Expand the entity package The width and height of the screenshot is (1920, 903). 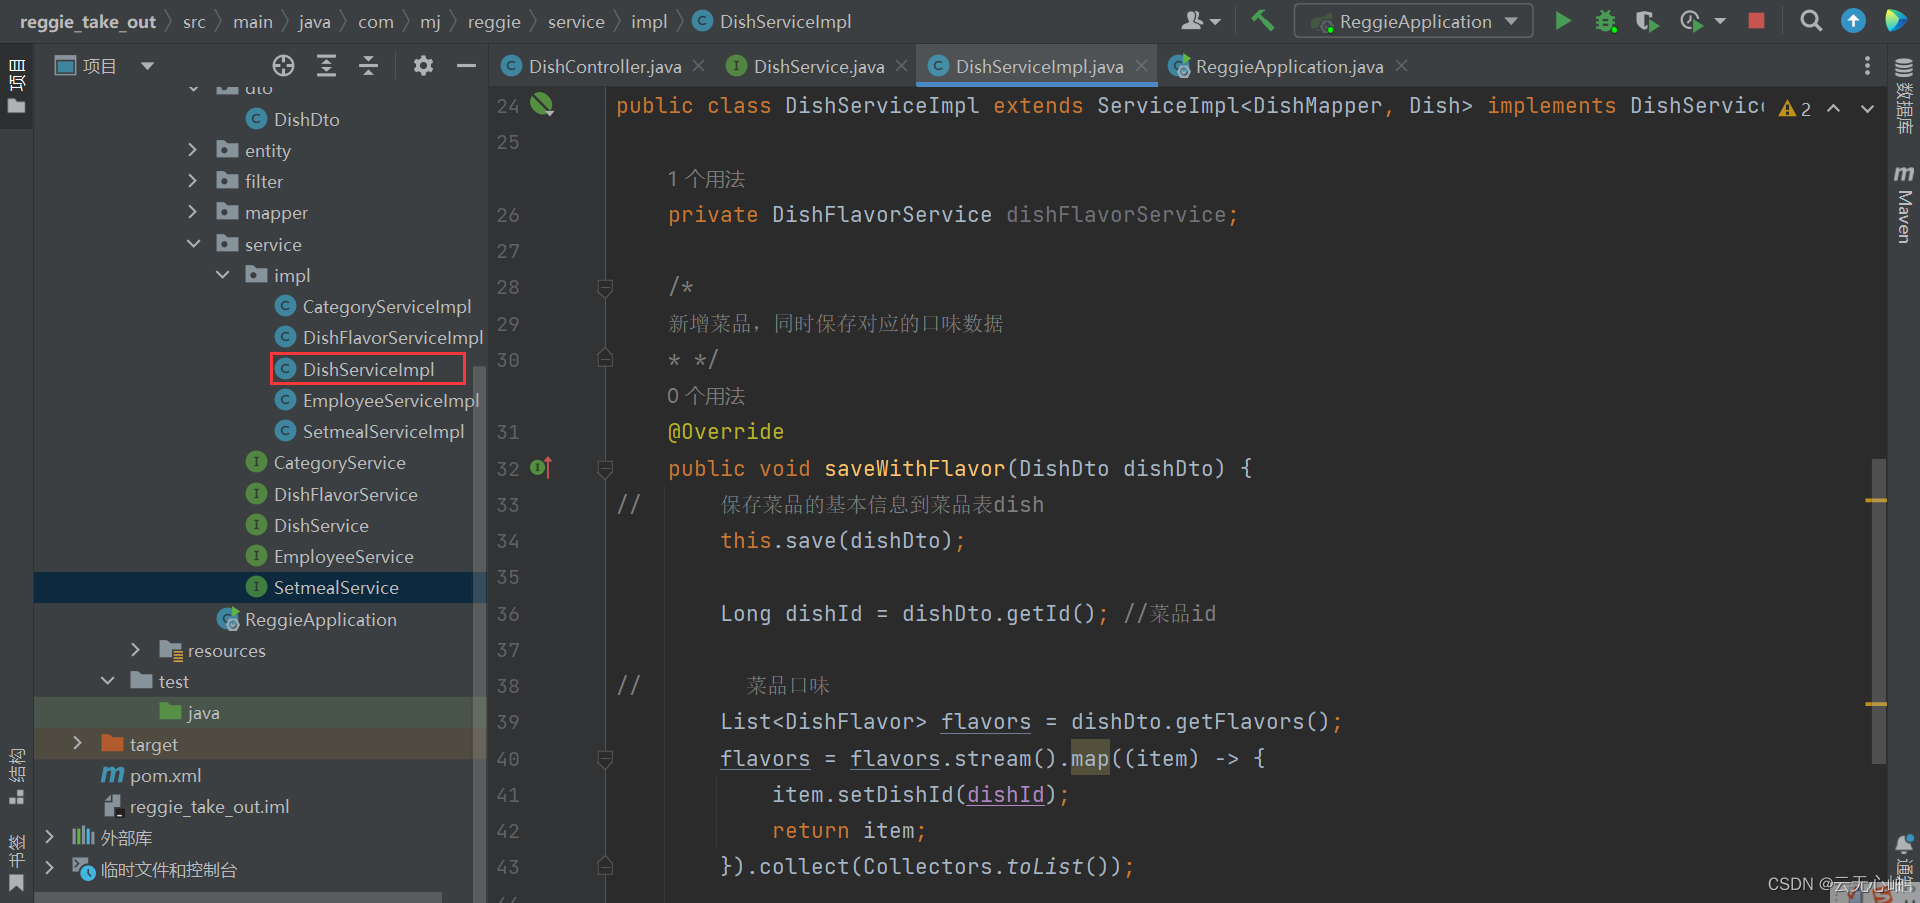coord(192,150)
